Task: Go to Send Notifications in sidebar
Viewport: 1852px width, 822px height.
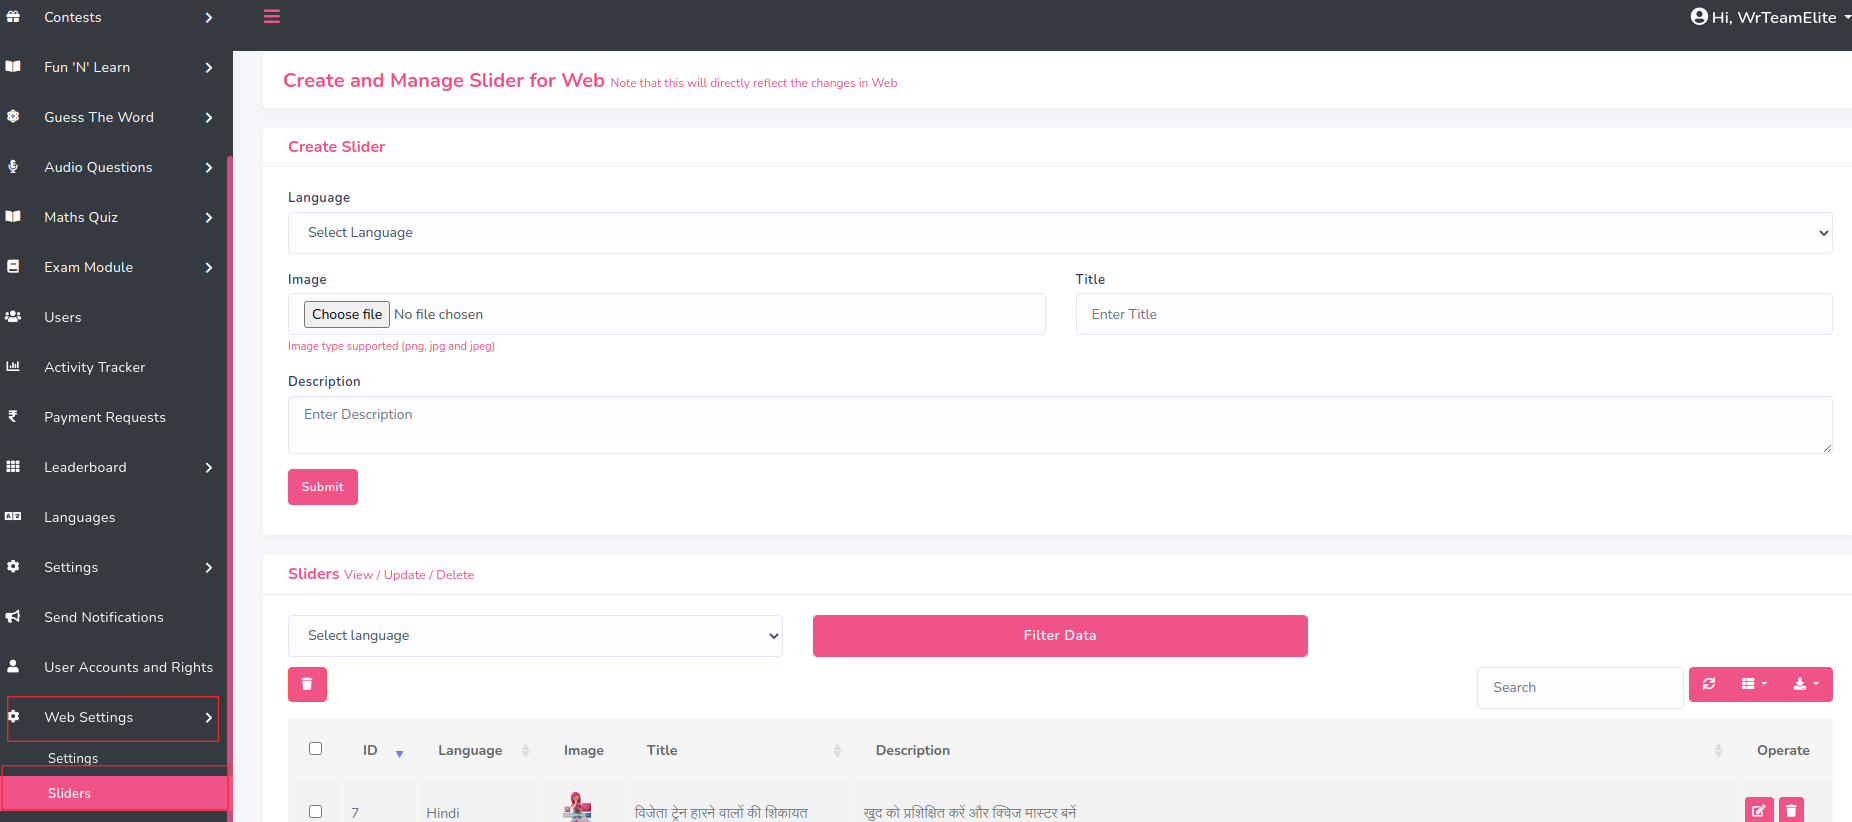Action: pos(104,618)
